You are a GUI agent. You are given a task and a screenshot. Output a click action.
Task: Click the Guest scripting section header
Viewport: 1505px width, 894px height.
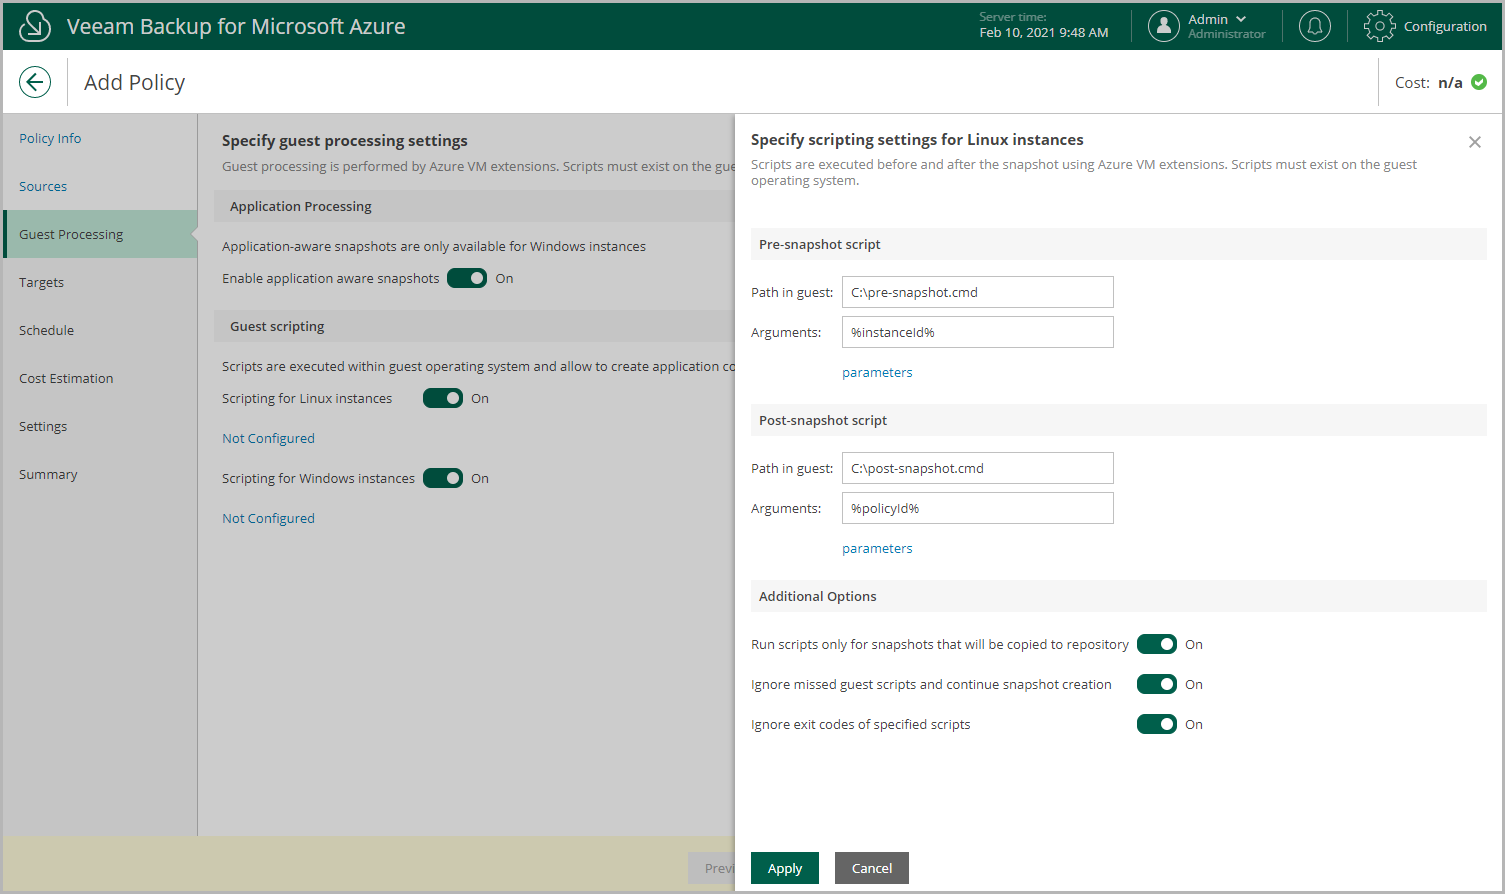pos(474,326)
